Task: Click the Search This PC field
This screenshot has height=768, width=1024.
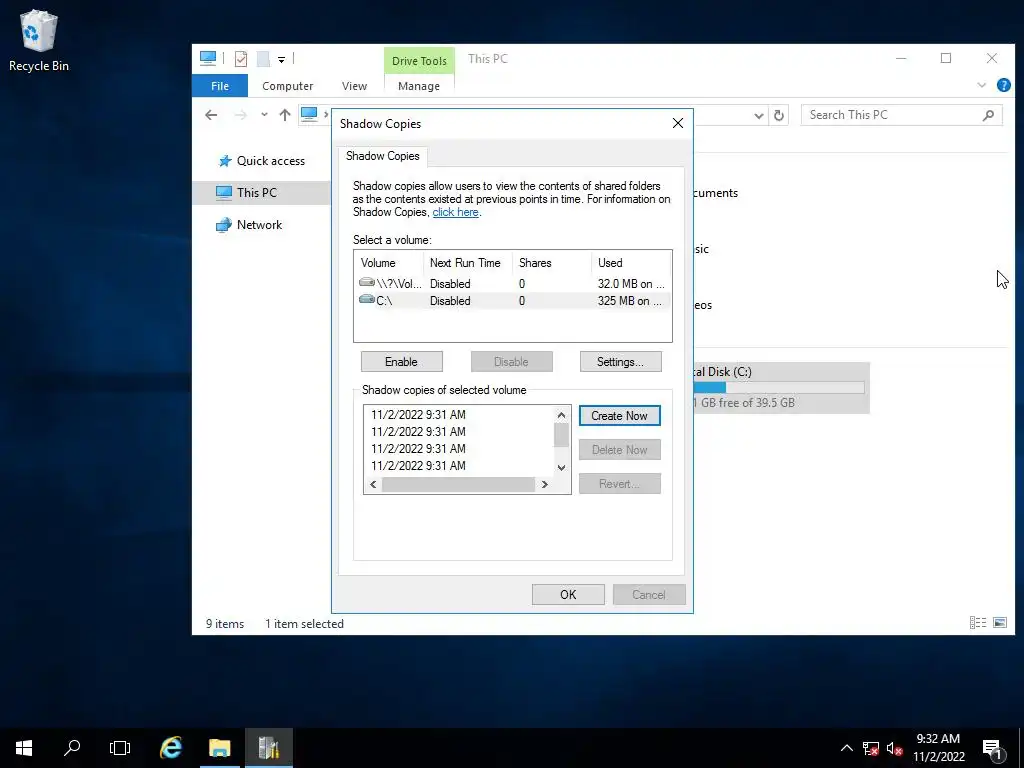Action: [x=901, y=115]
